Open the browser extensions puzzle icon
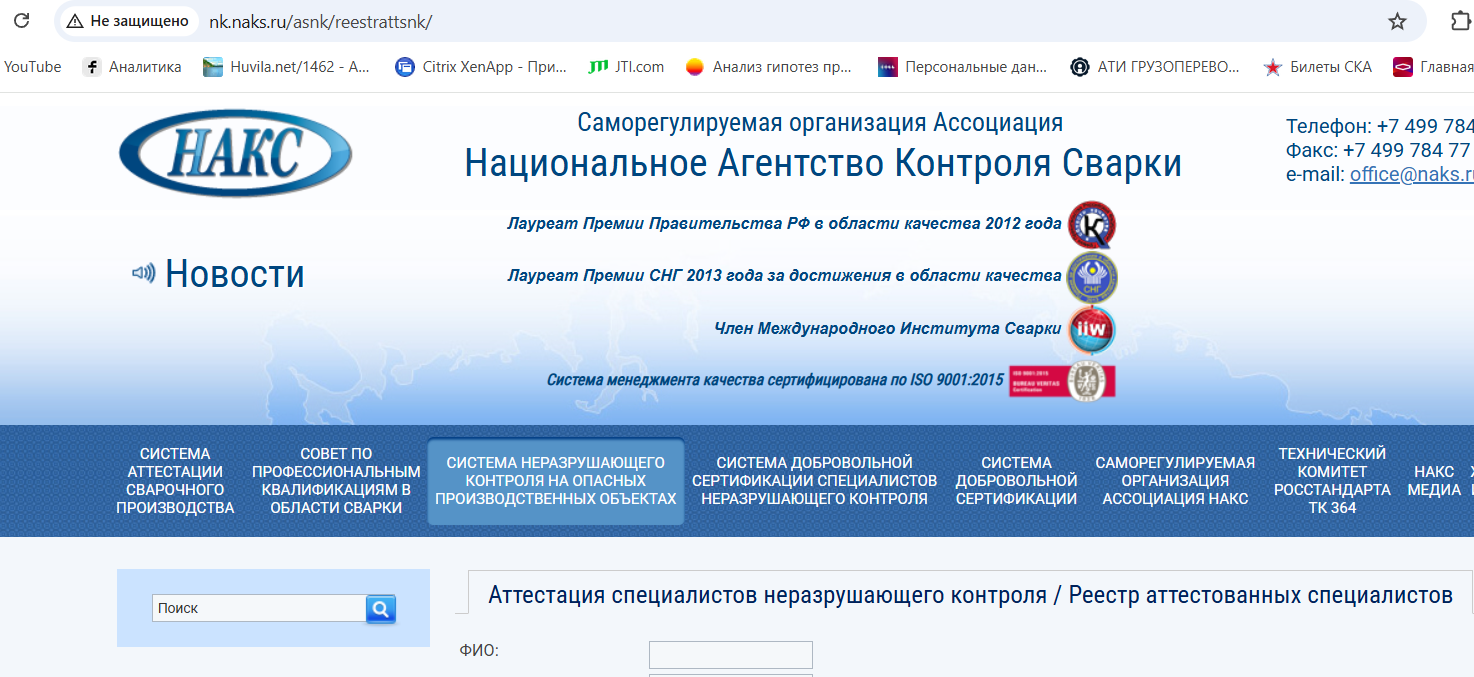This screenshot has height=677, width=1474. [x=1460, y=21]
